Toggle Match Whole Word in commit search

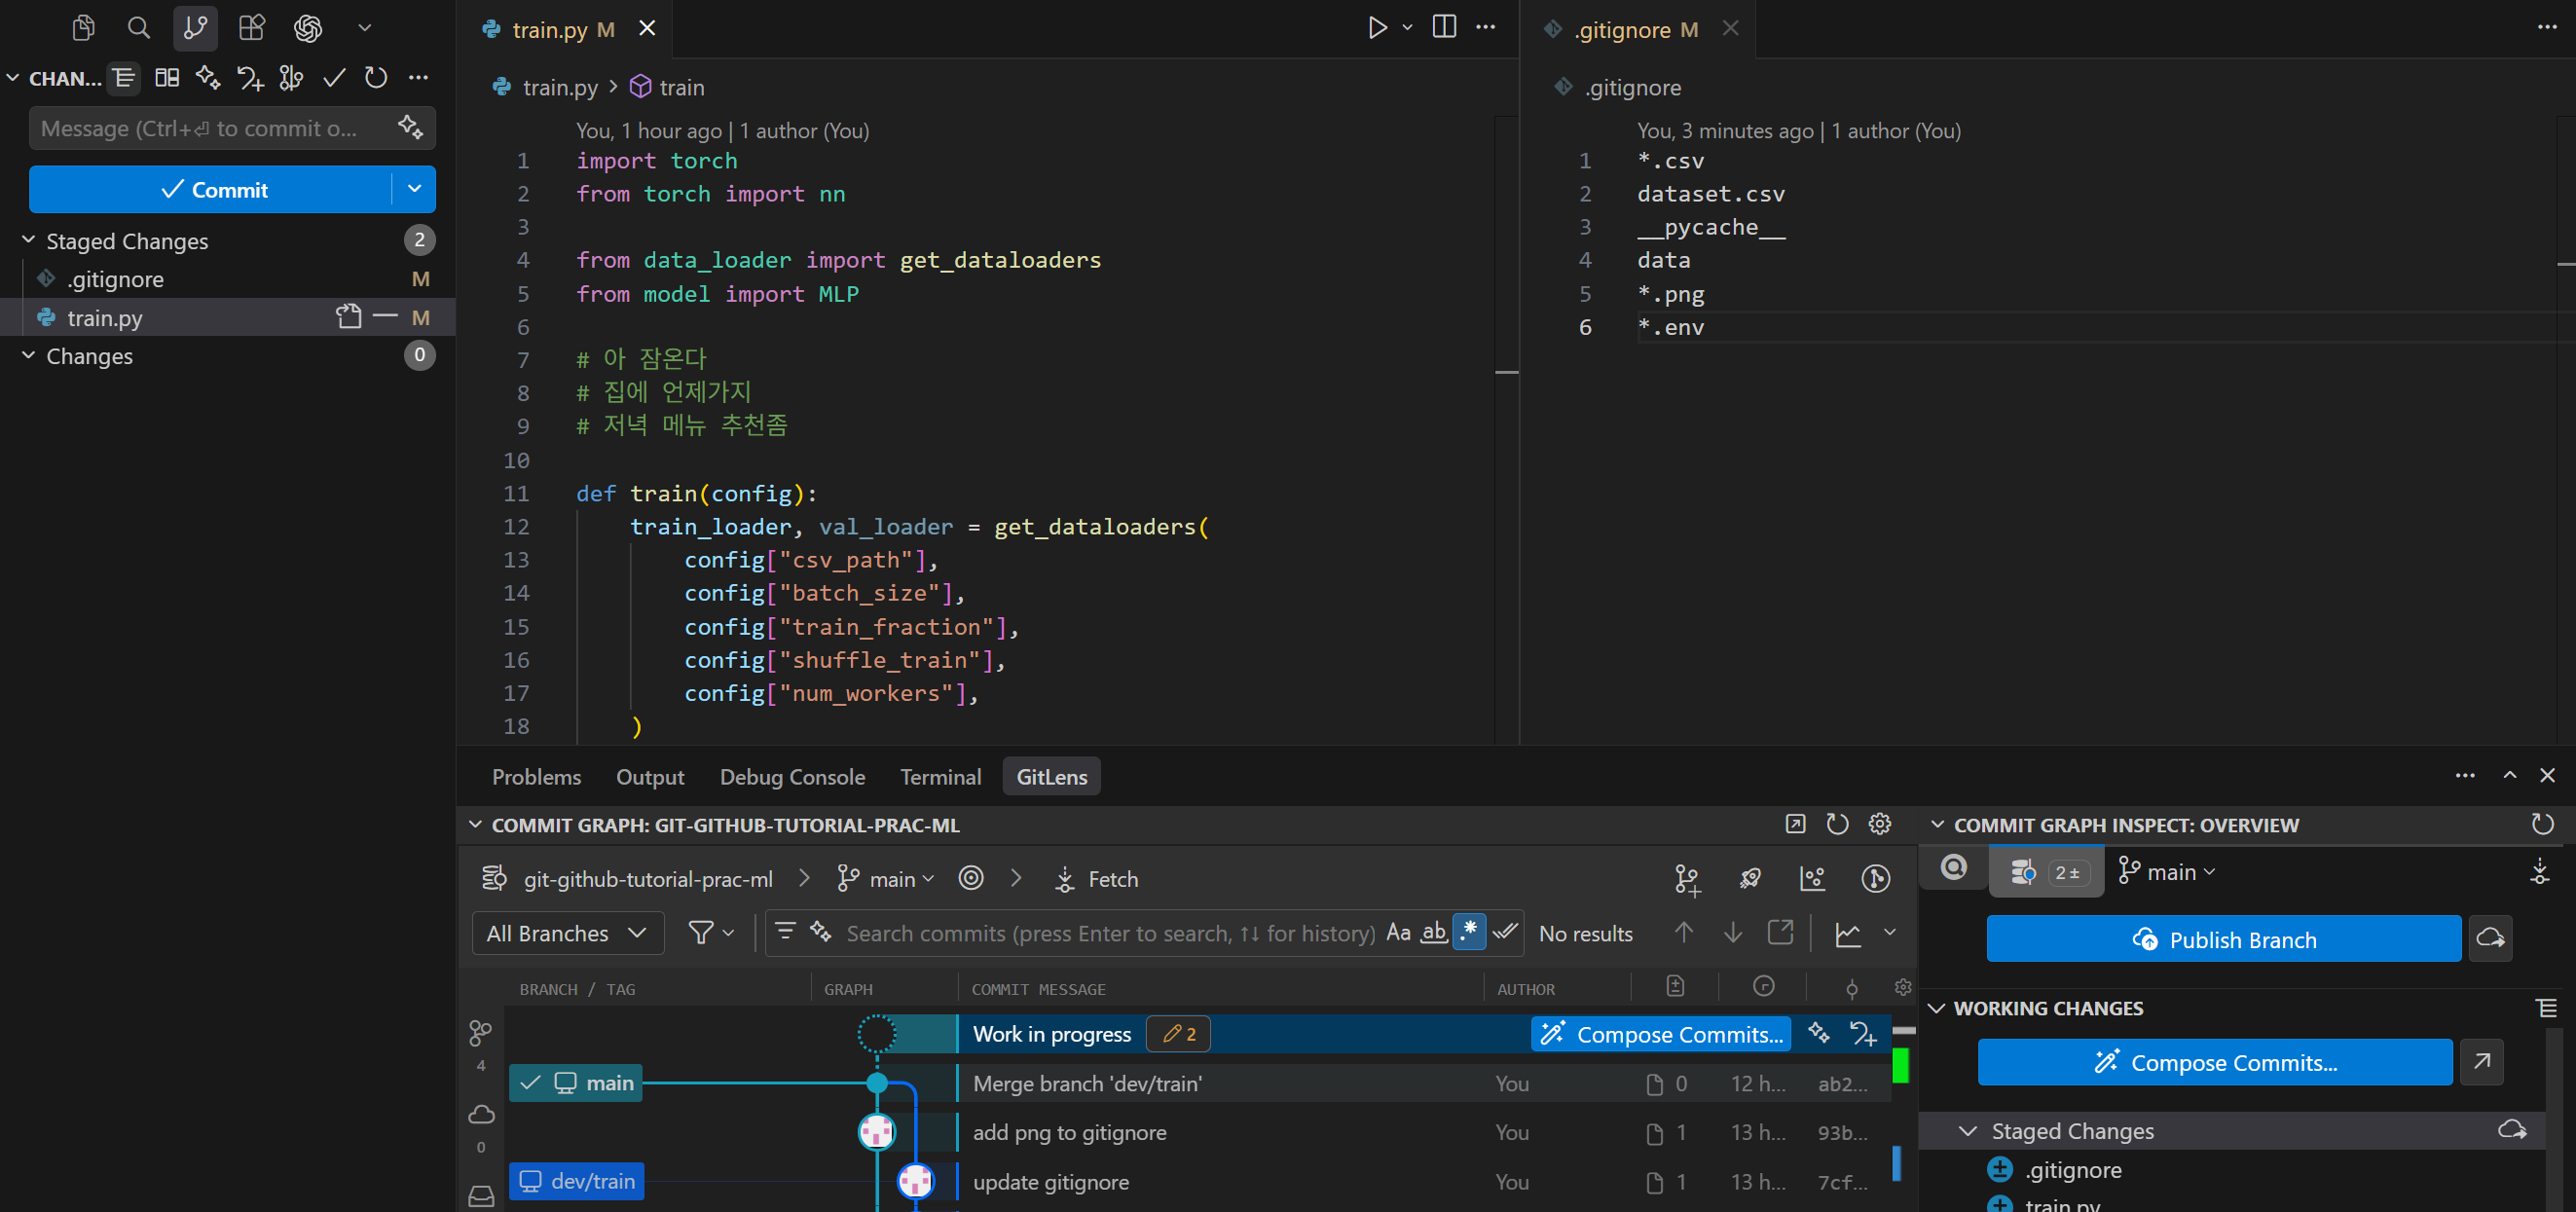pyautogui.click(x=1434, y=933)
